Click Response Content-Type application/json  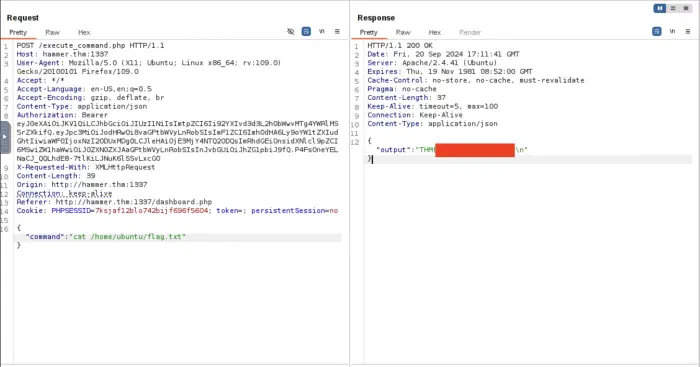coord(432,124)
